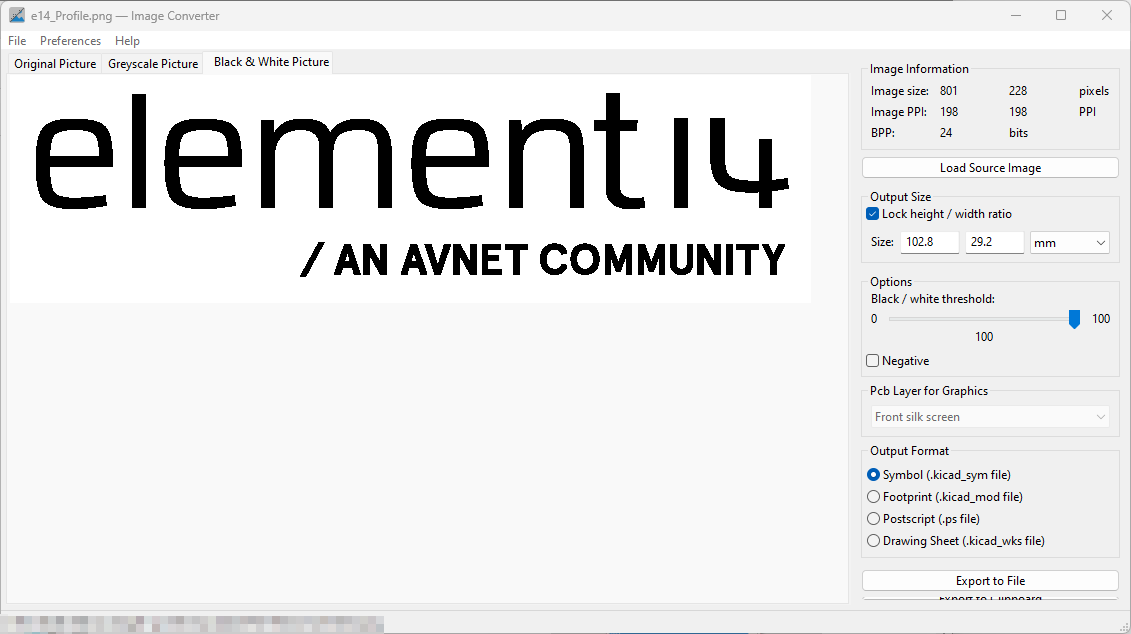The width and height of the screenshot is (1131, 634).
Task: Open the mm units dropdown
Action: pos(1070,243)
